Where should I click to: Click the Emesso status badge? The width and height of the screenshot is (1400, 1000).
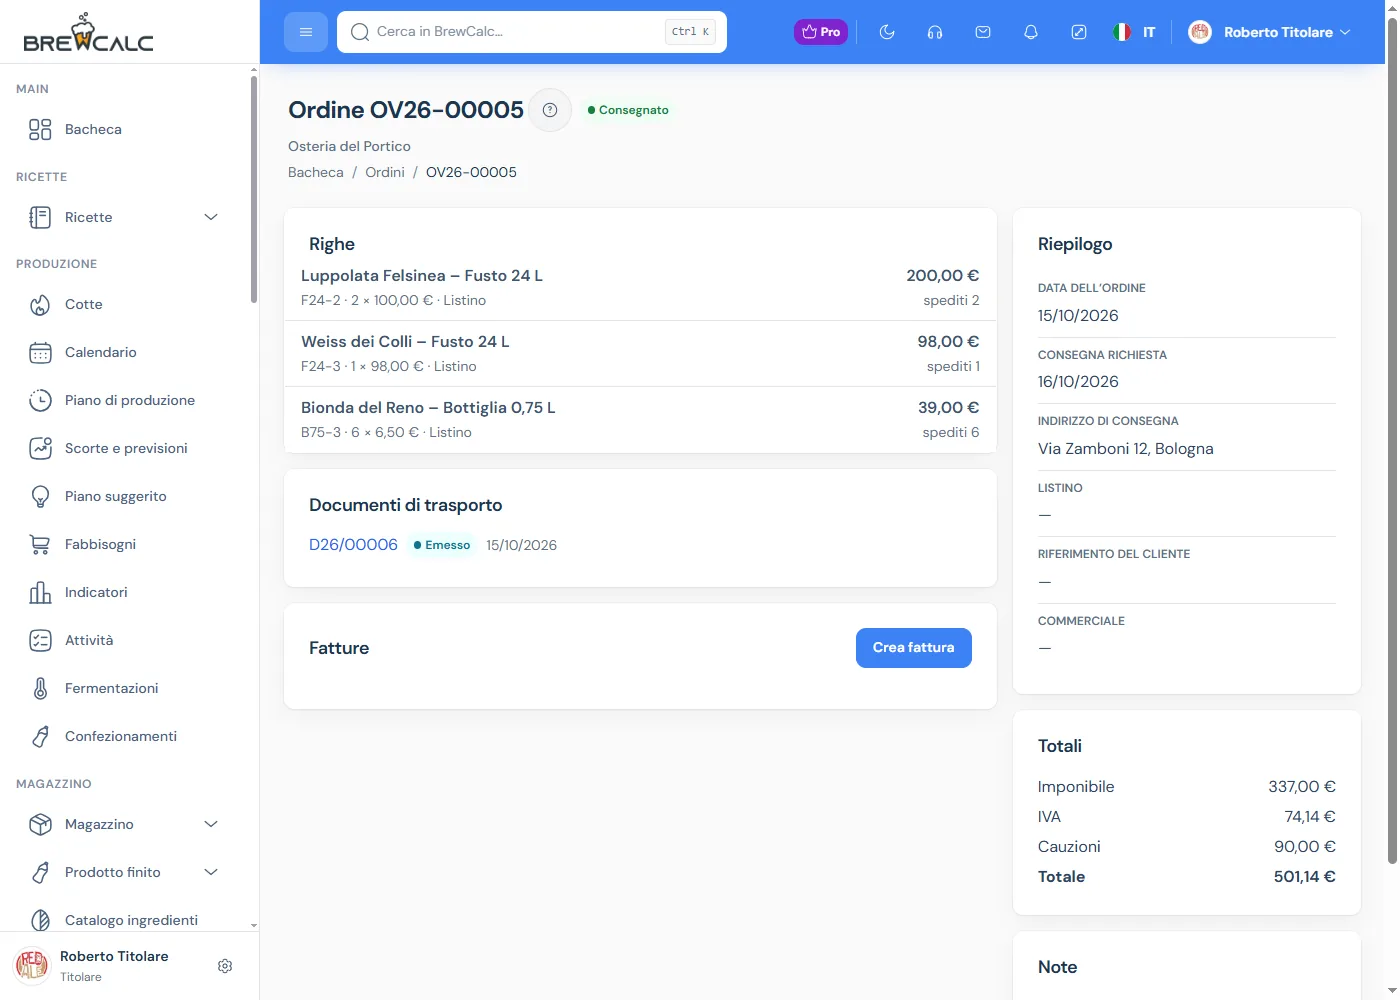pos(442,545)
